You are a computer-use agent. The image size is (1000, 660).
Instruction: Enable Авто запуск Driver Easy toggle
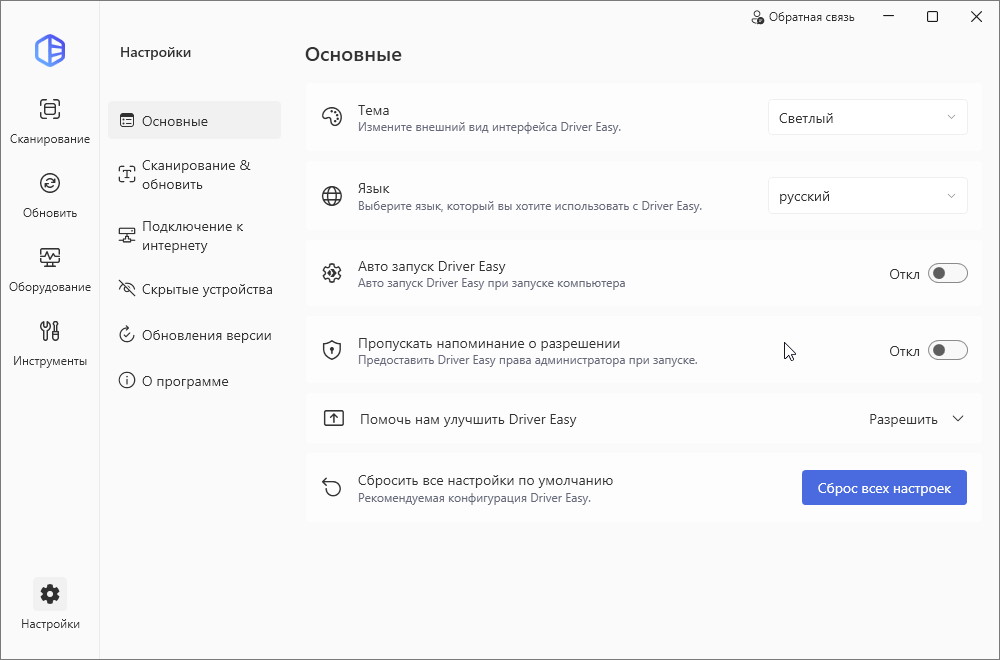(948, 274)
